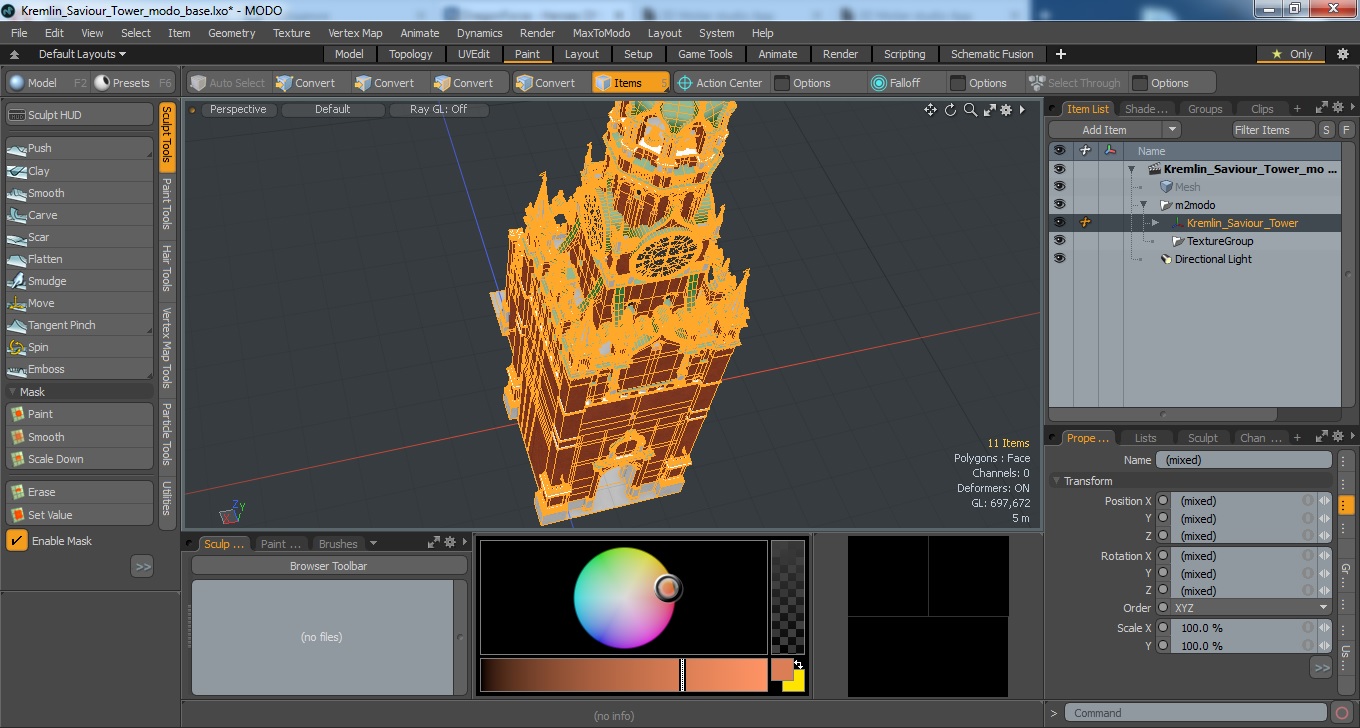This screenshot has width=1360, height=728.
Task: Switch to the Game Tools layout tab
Action: pos(705,54)
